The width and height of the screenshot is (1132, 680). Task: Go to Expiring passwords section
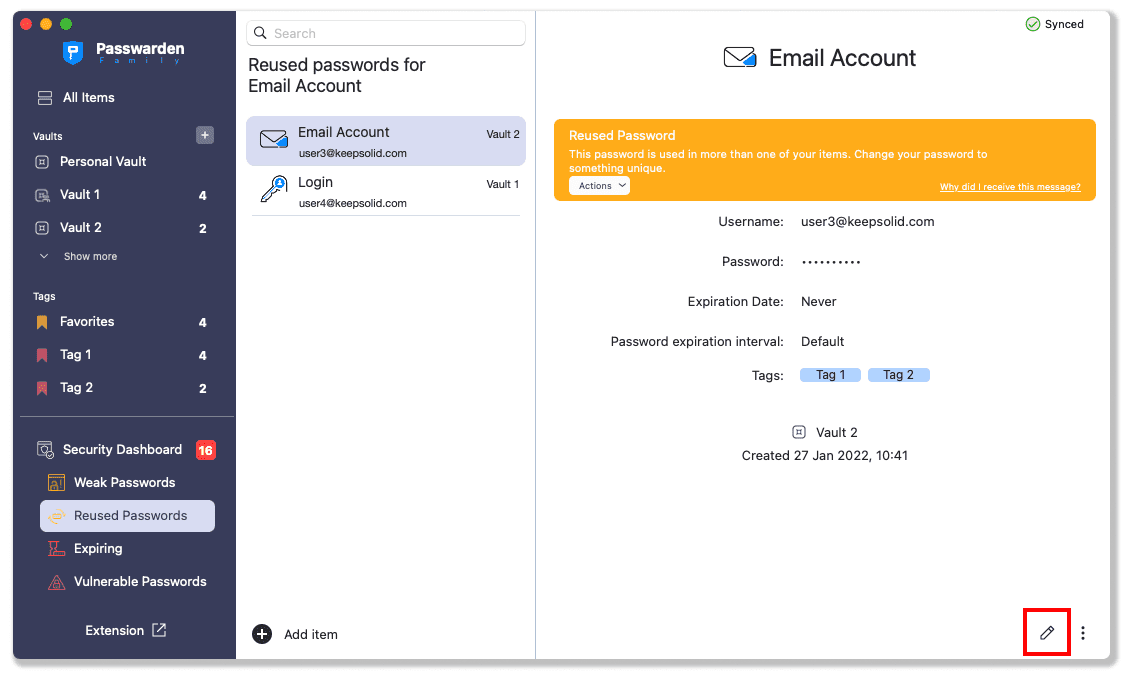click(98, 549)
